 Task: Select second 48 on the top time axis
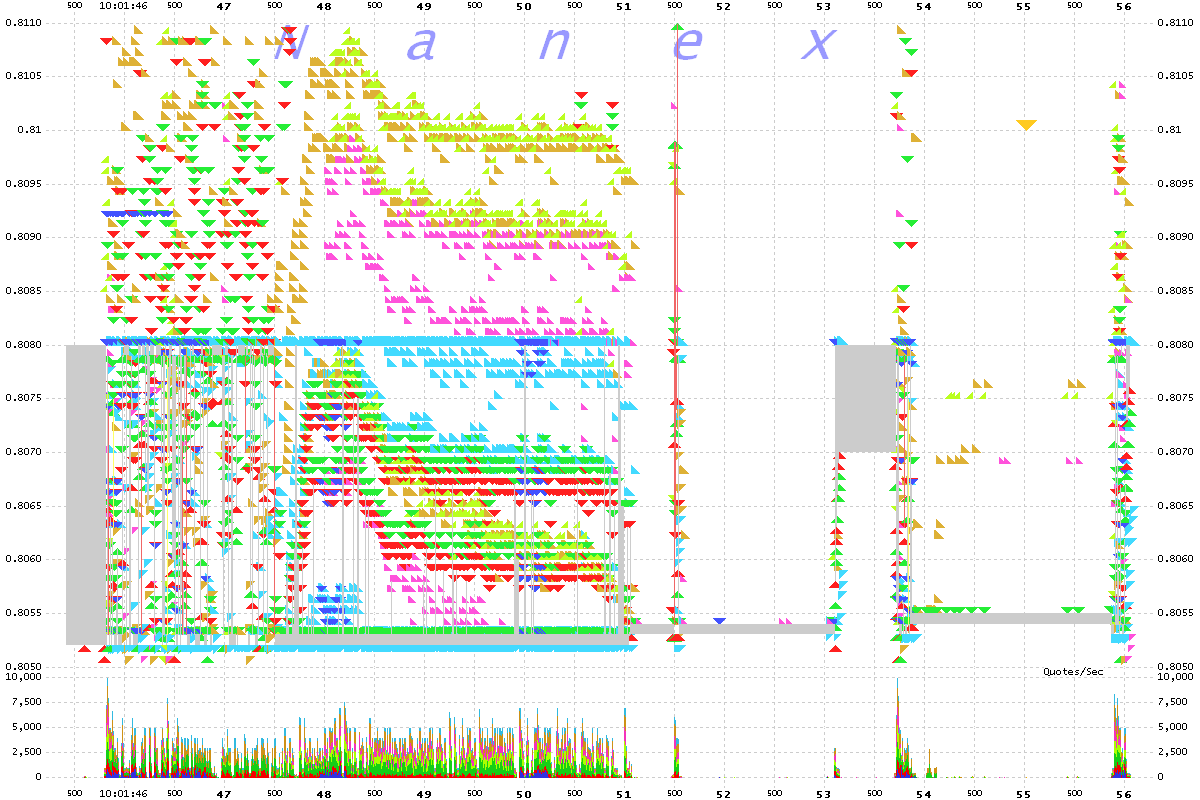click(x=324, y=6)
